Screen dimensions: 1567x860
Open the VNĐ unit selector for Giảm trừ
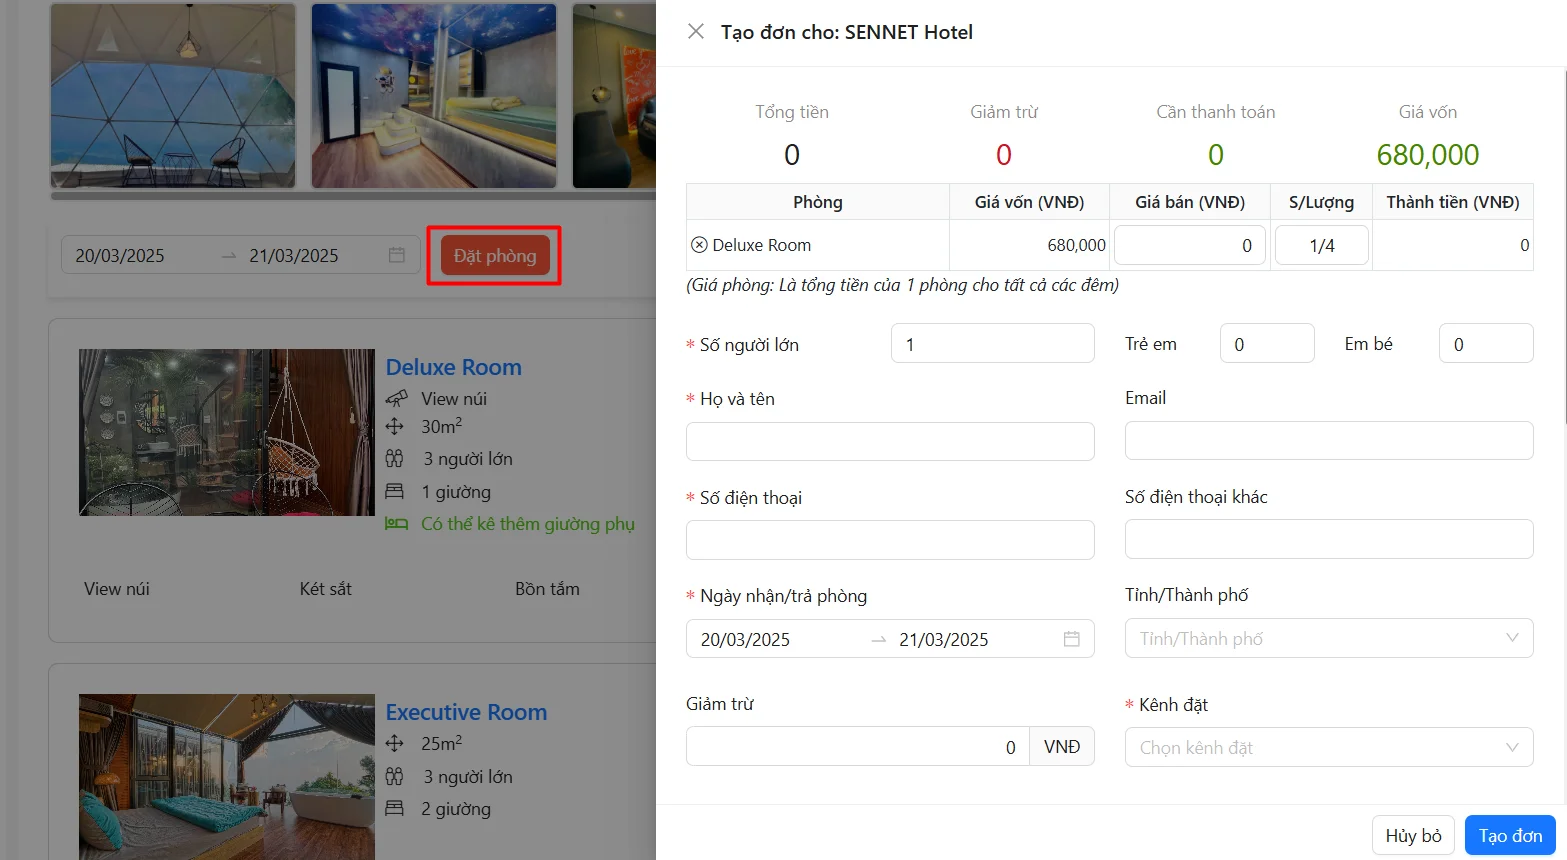[1061, 747]
